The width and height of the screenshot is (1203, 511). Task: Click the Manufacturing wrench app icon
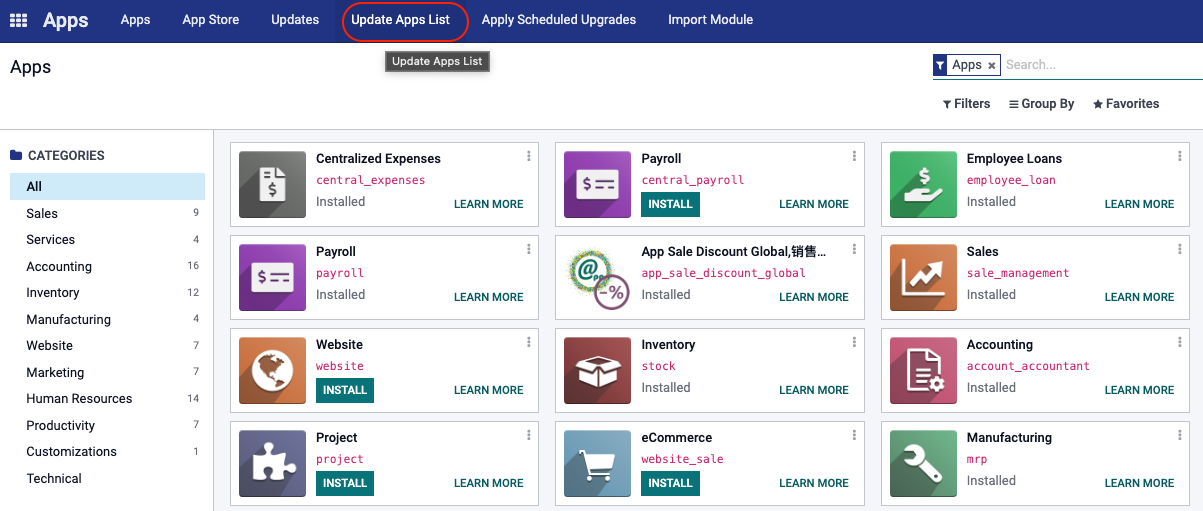pos(922,464)
